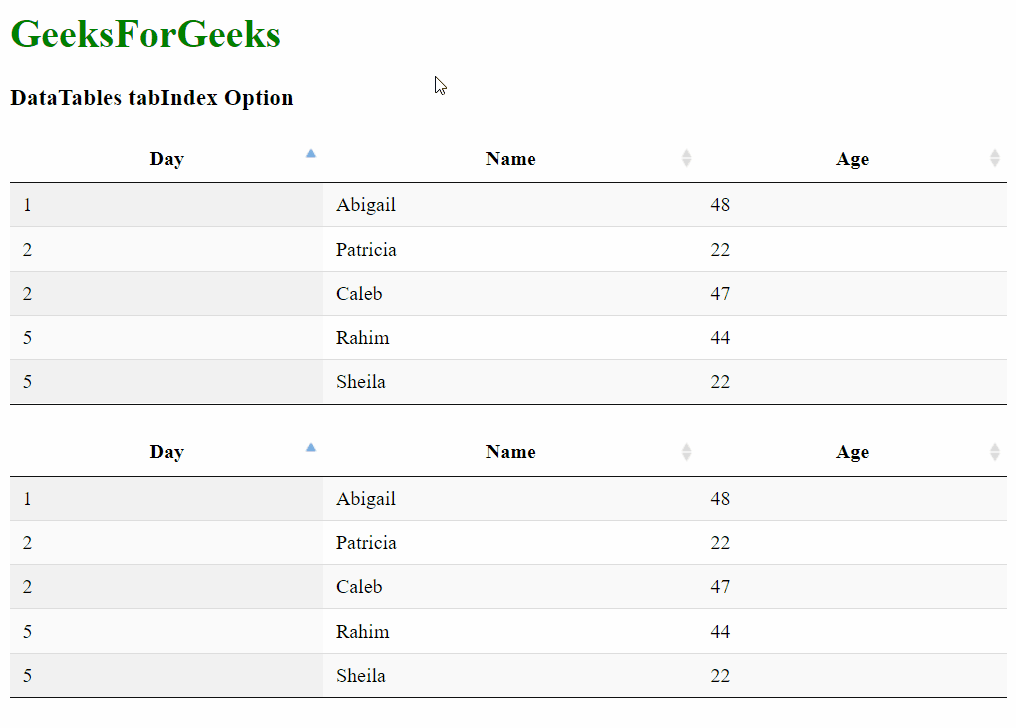Sort first table by the Age header label
Image resolution: width=1016 pixels, height=728 pixels.
click(852, 159)
